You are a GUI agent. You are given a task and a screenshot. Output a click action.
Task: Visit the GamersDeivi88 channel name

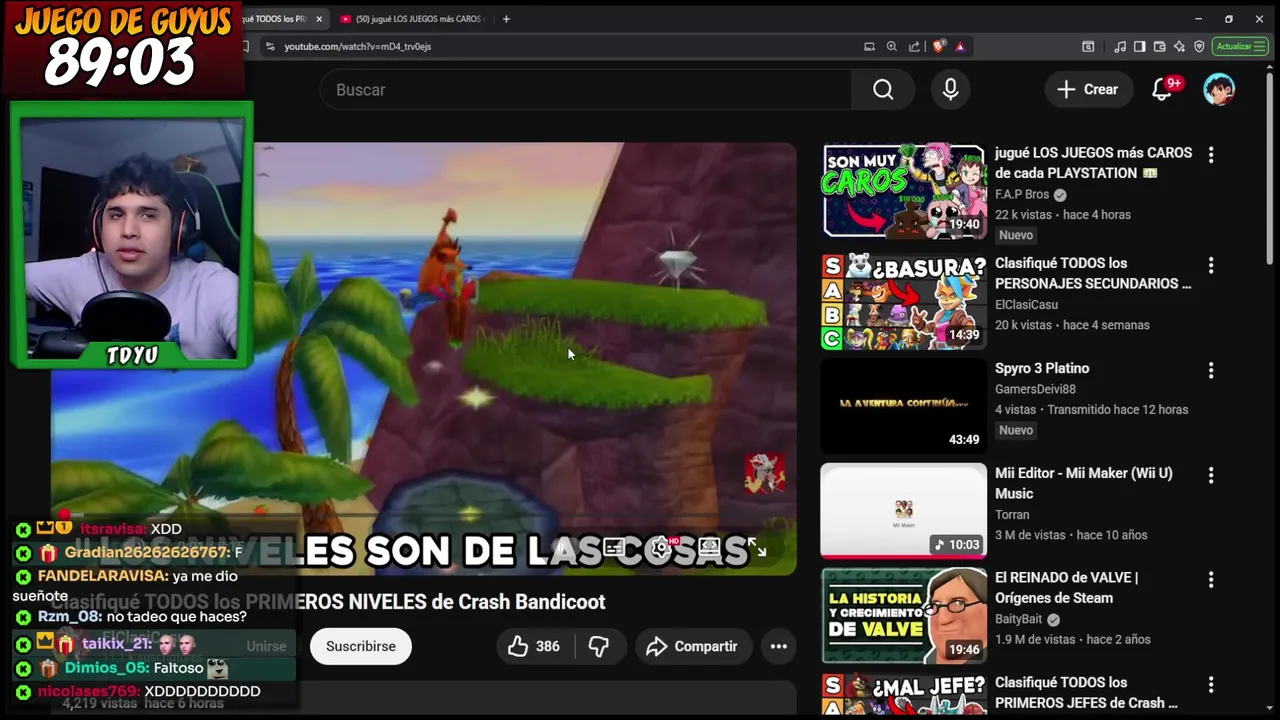pyautogui.click(x=1035, y=389)
